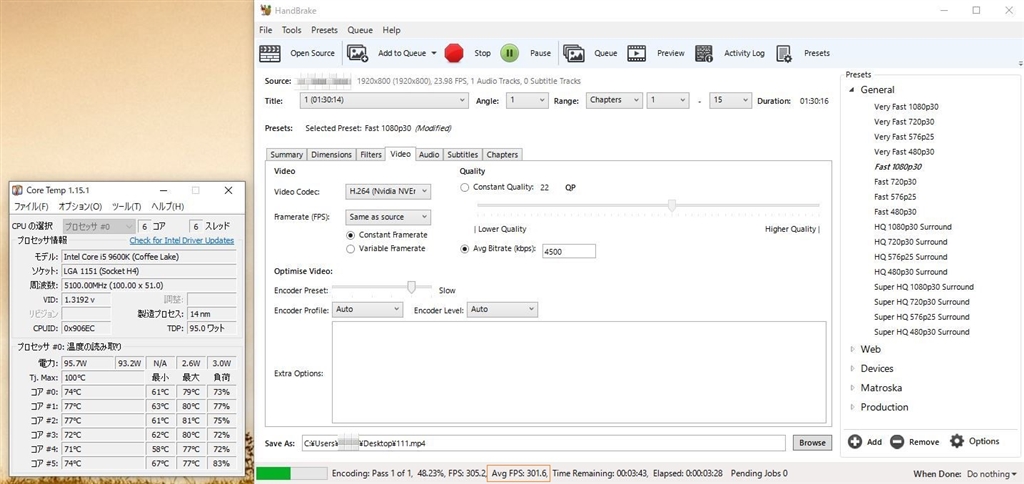This screenshot has height=484, width=1024.
Task: Select the Avg Bitrate radio button
Action: pyautogui.click(x=464, y=249)
